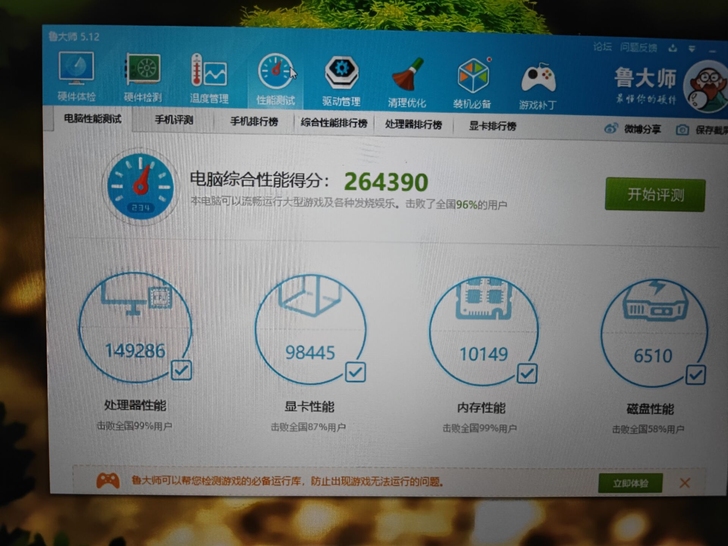This screenshot has width=728, height=546.
Task: Click the 击败全国99%用户 text under 处理器性能
Action: click(134, 425)
